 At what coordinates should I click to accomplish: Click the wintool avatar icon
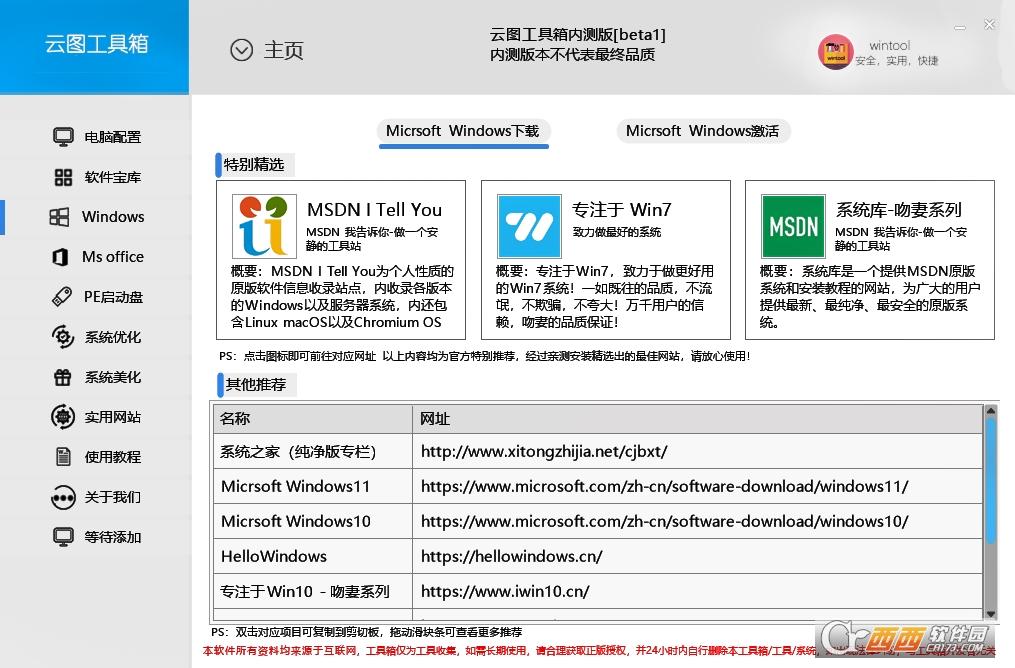pyautogui.click(x=836, y=52)
